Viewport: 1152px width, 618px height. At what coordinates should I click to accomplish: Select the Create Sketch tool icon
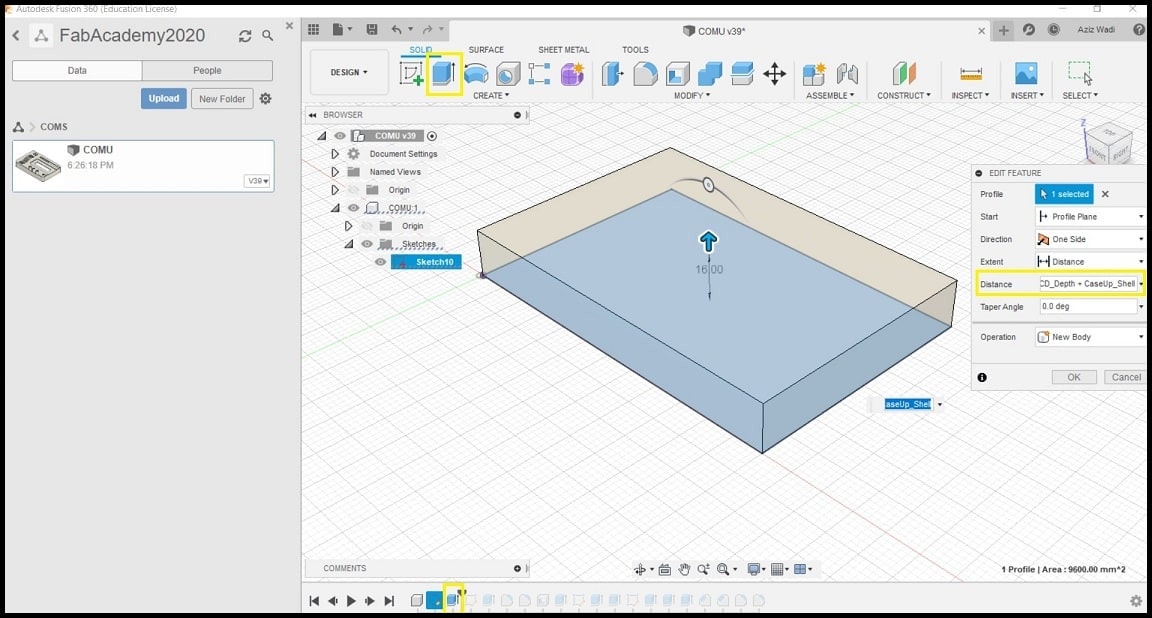click(411, 74)
